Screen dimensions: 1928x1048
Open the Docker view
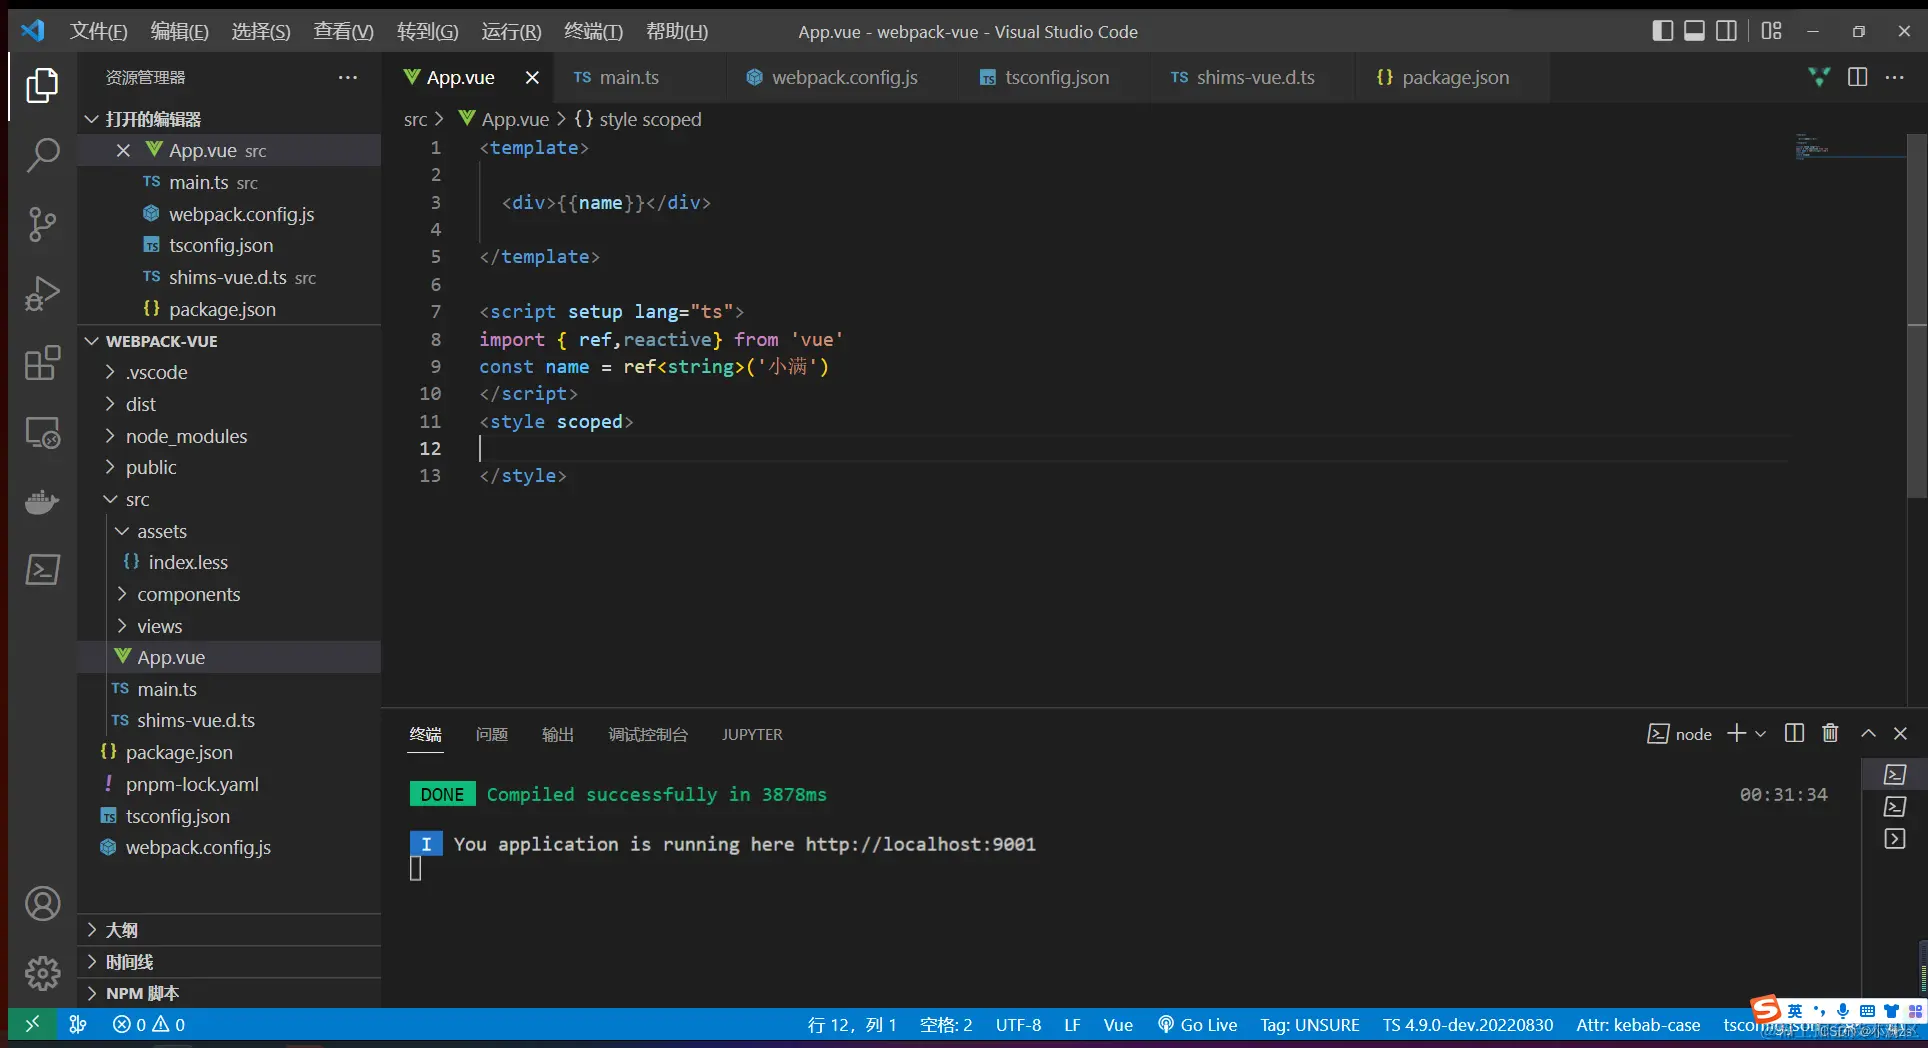click(42, 501)
